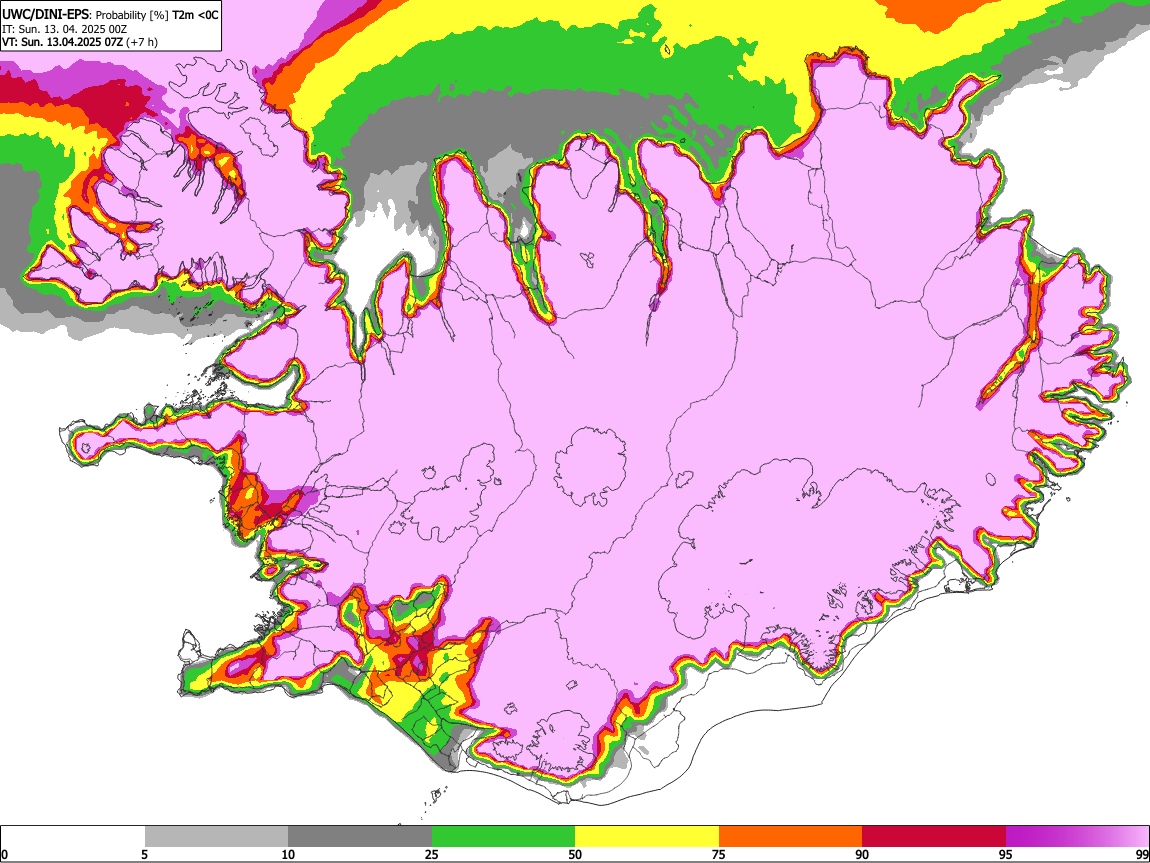Image resolution: width=1150 pixels, height=863 pixels.
Task: Click the legend value label '0'
Action: pos(4,854)
